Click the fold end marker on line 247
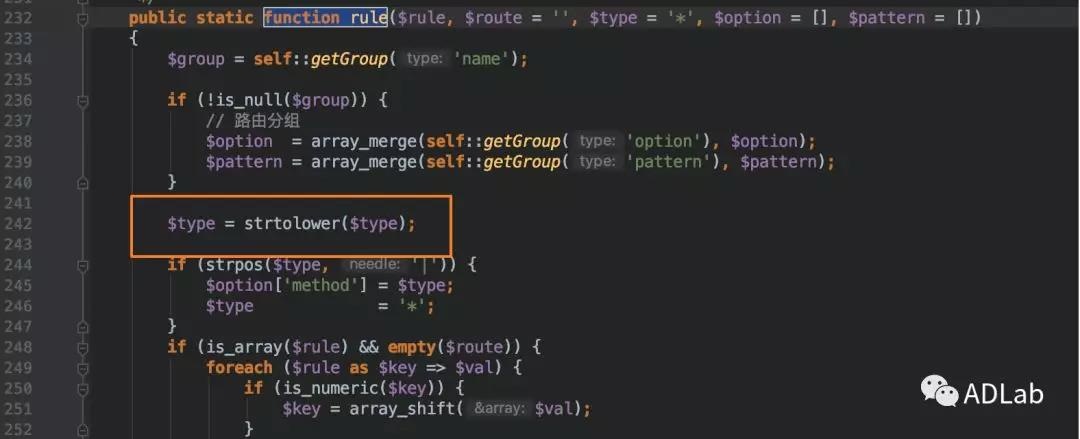 pyautogui.click(x=83, y=326)
